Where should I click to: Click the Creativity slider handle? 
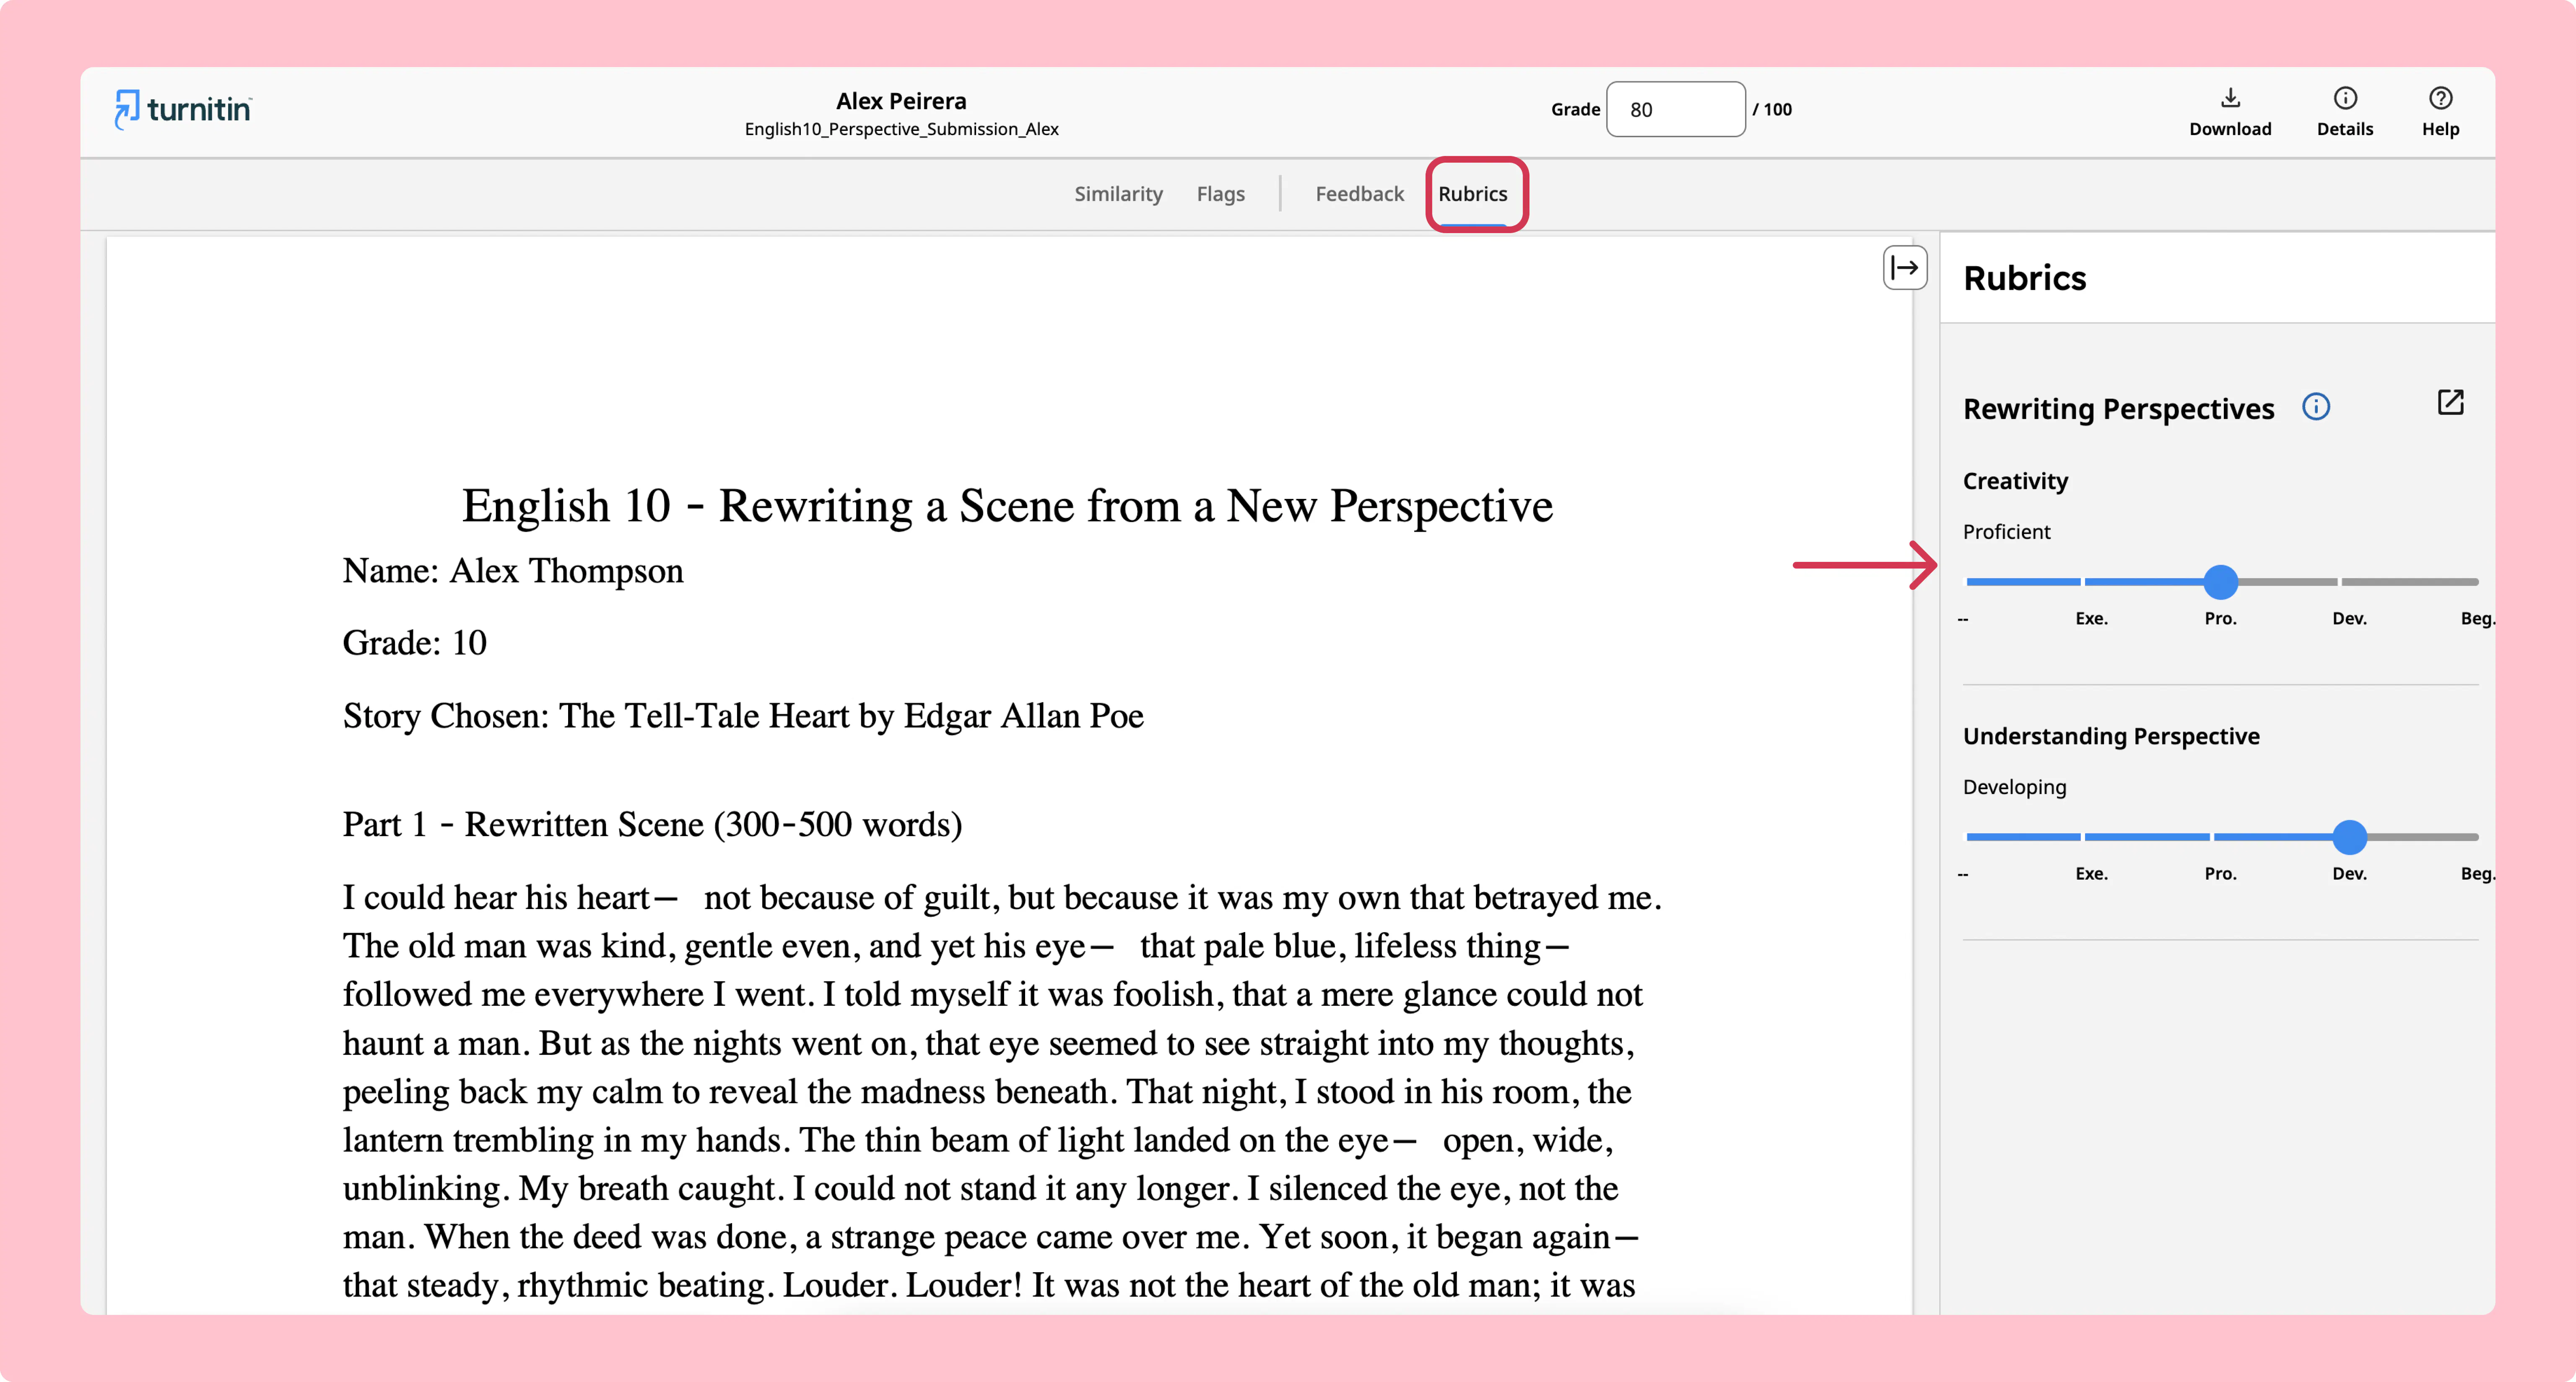[x=2220, y=582]
